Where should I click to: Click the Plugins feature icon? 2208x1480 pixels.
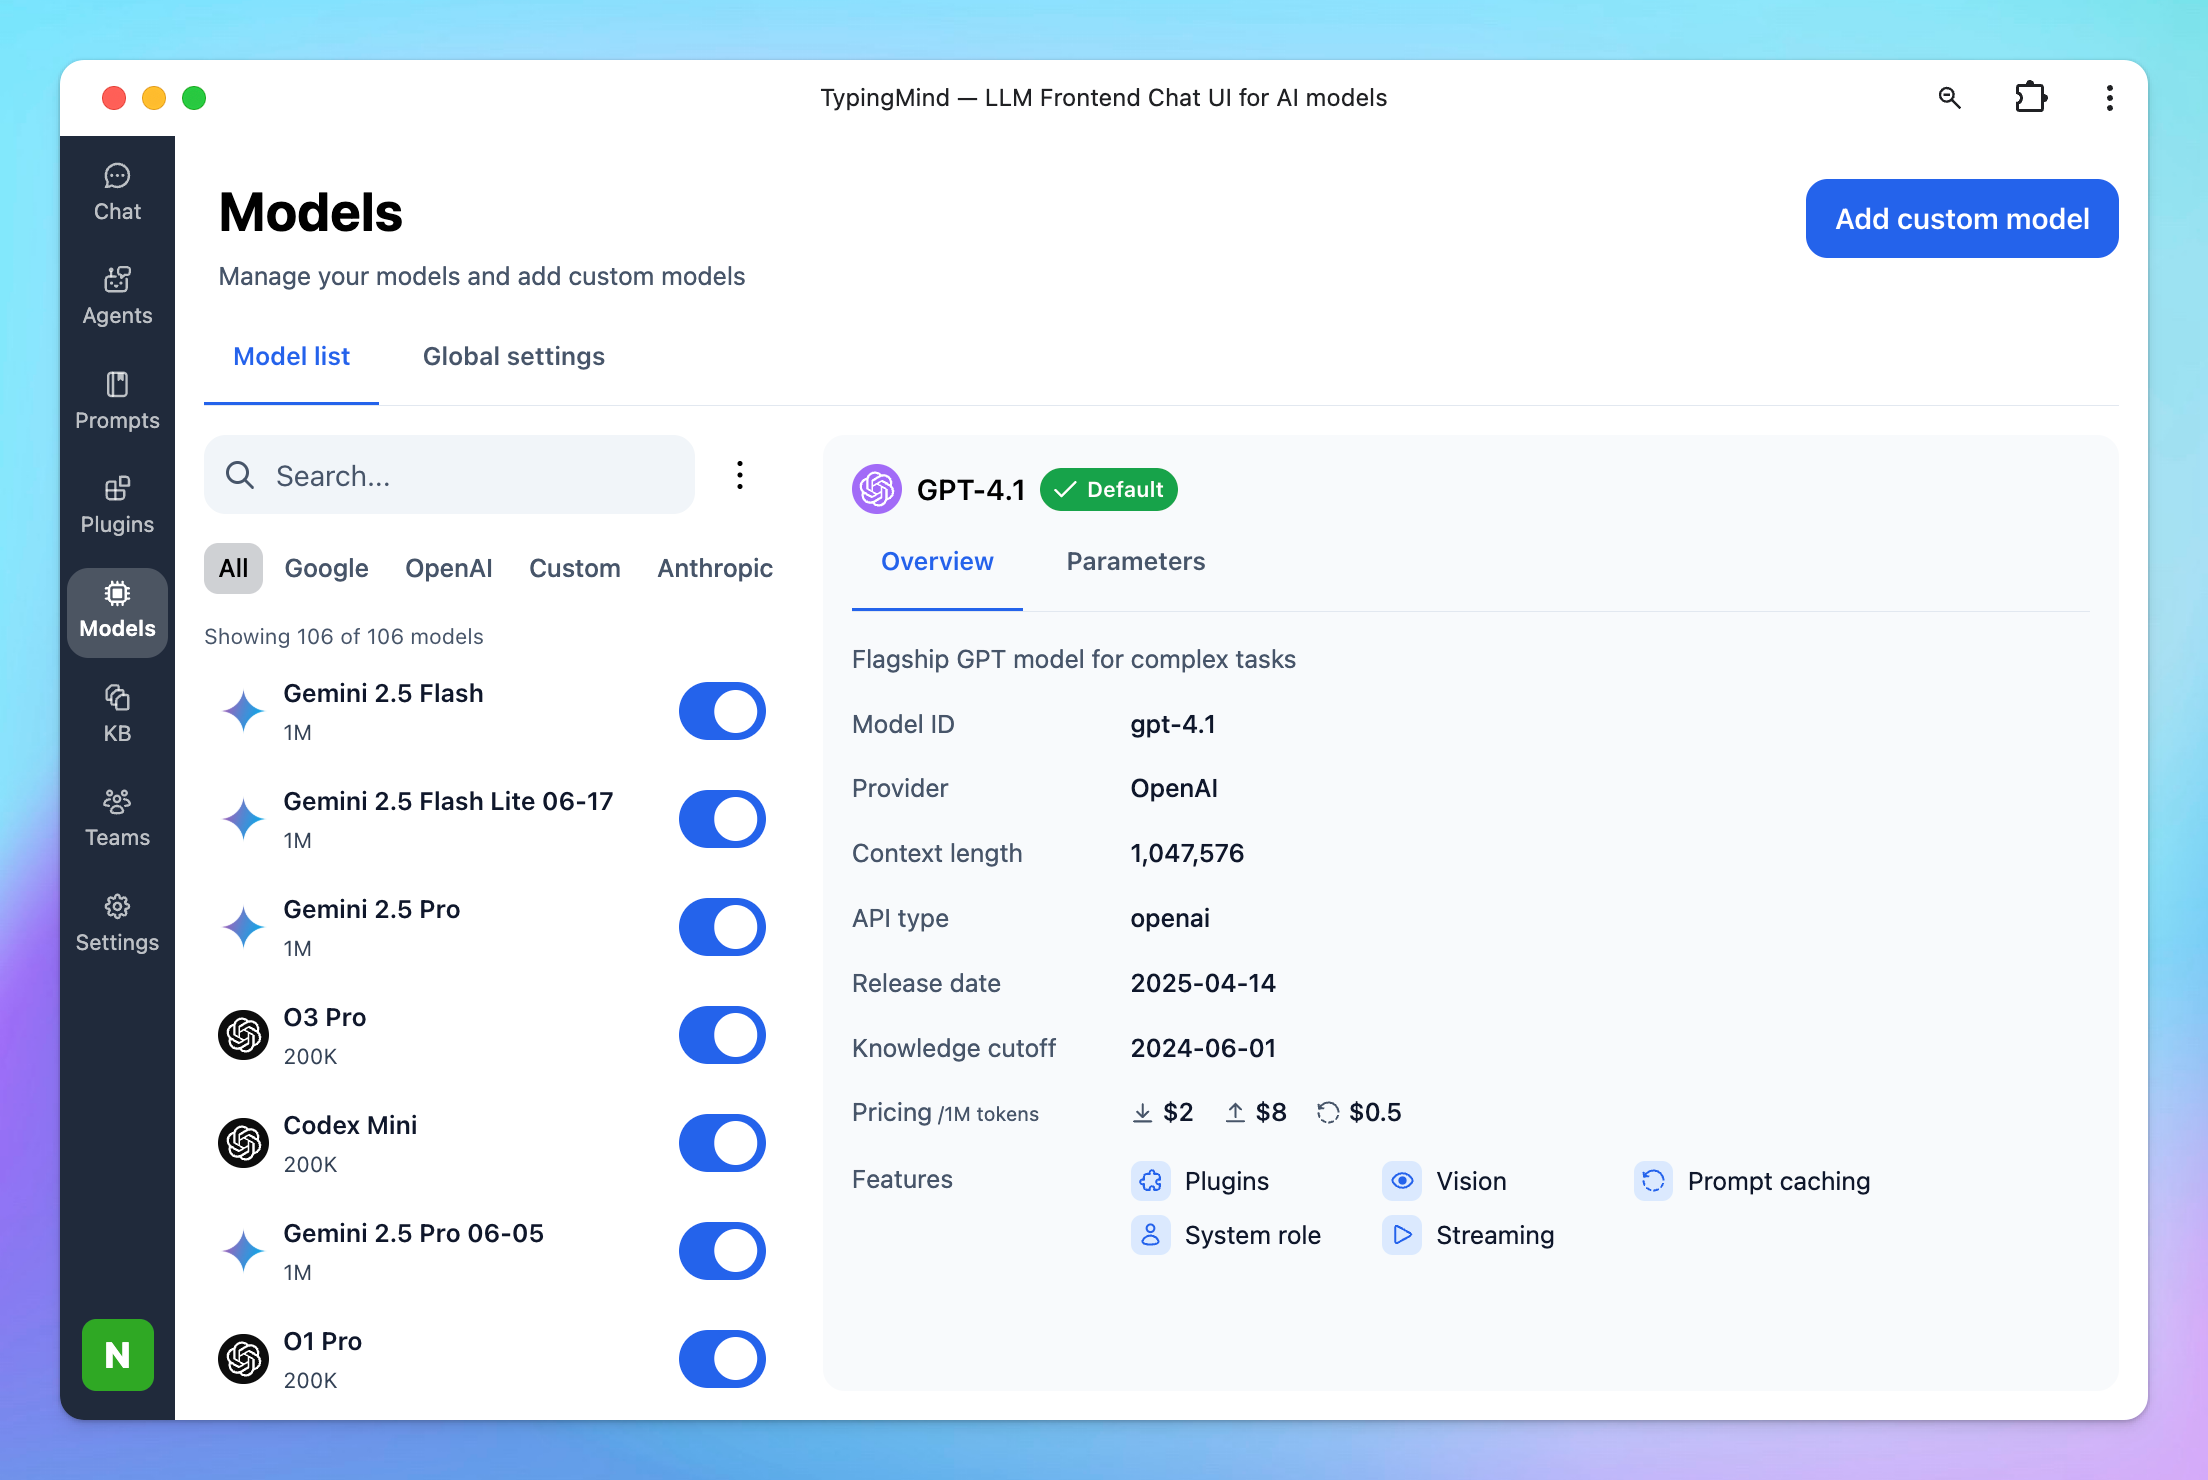tap(1151, 1181)
